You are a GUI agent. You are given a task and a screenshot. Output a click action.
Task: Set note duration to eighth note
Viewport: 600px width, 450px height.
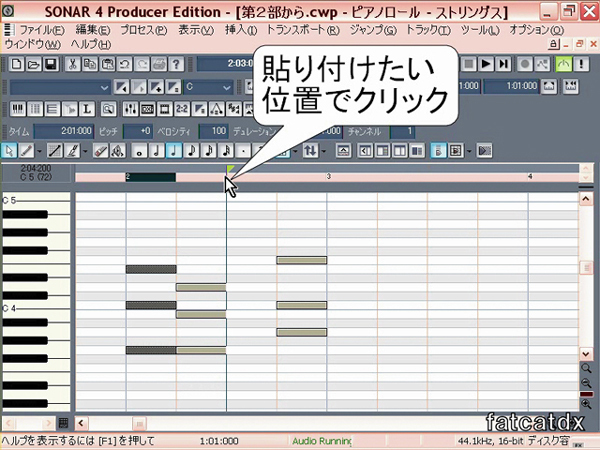pyautogui.click(x=191, y=151)
